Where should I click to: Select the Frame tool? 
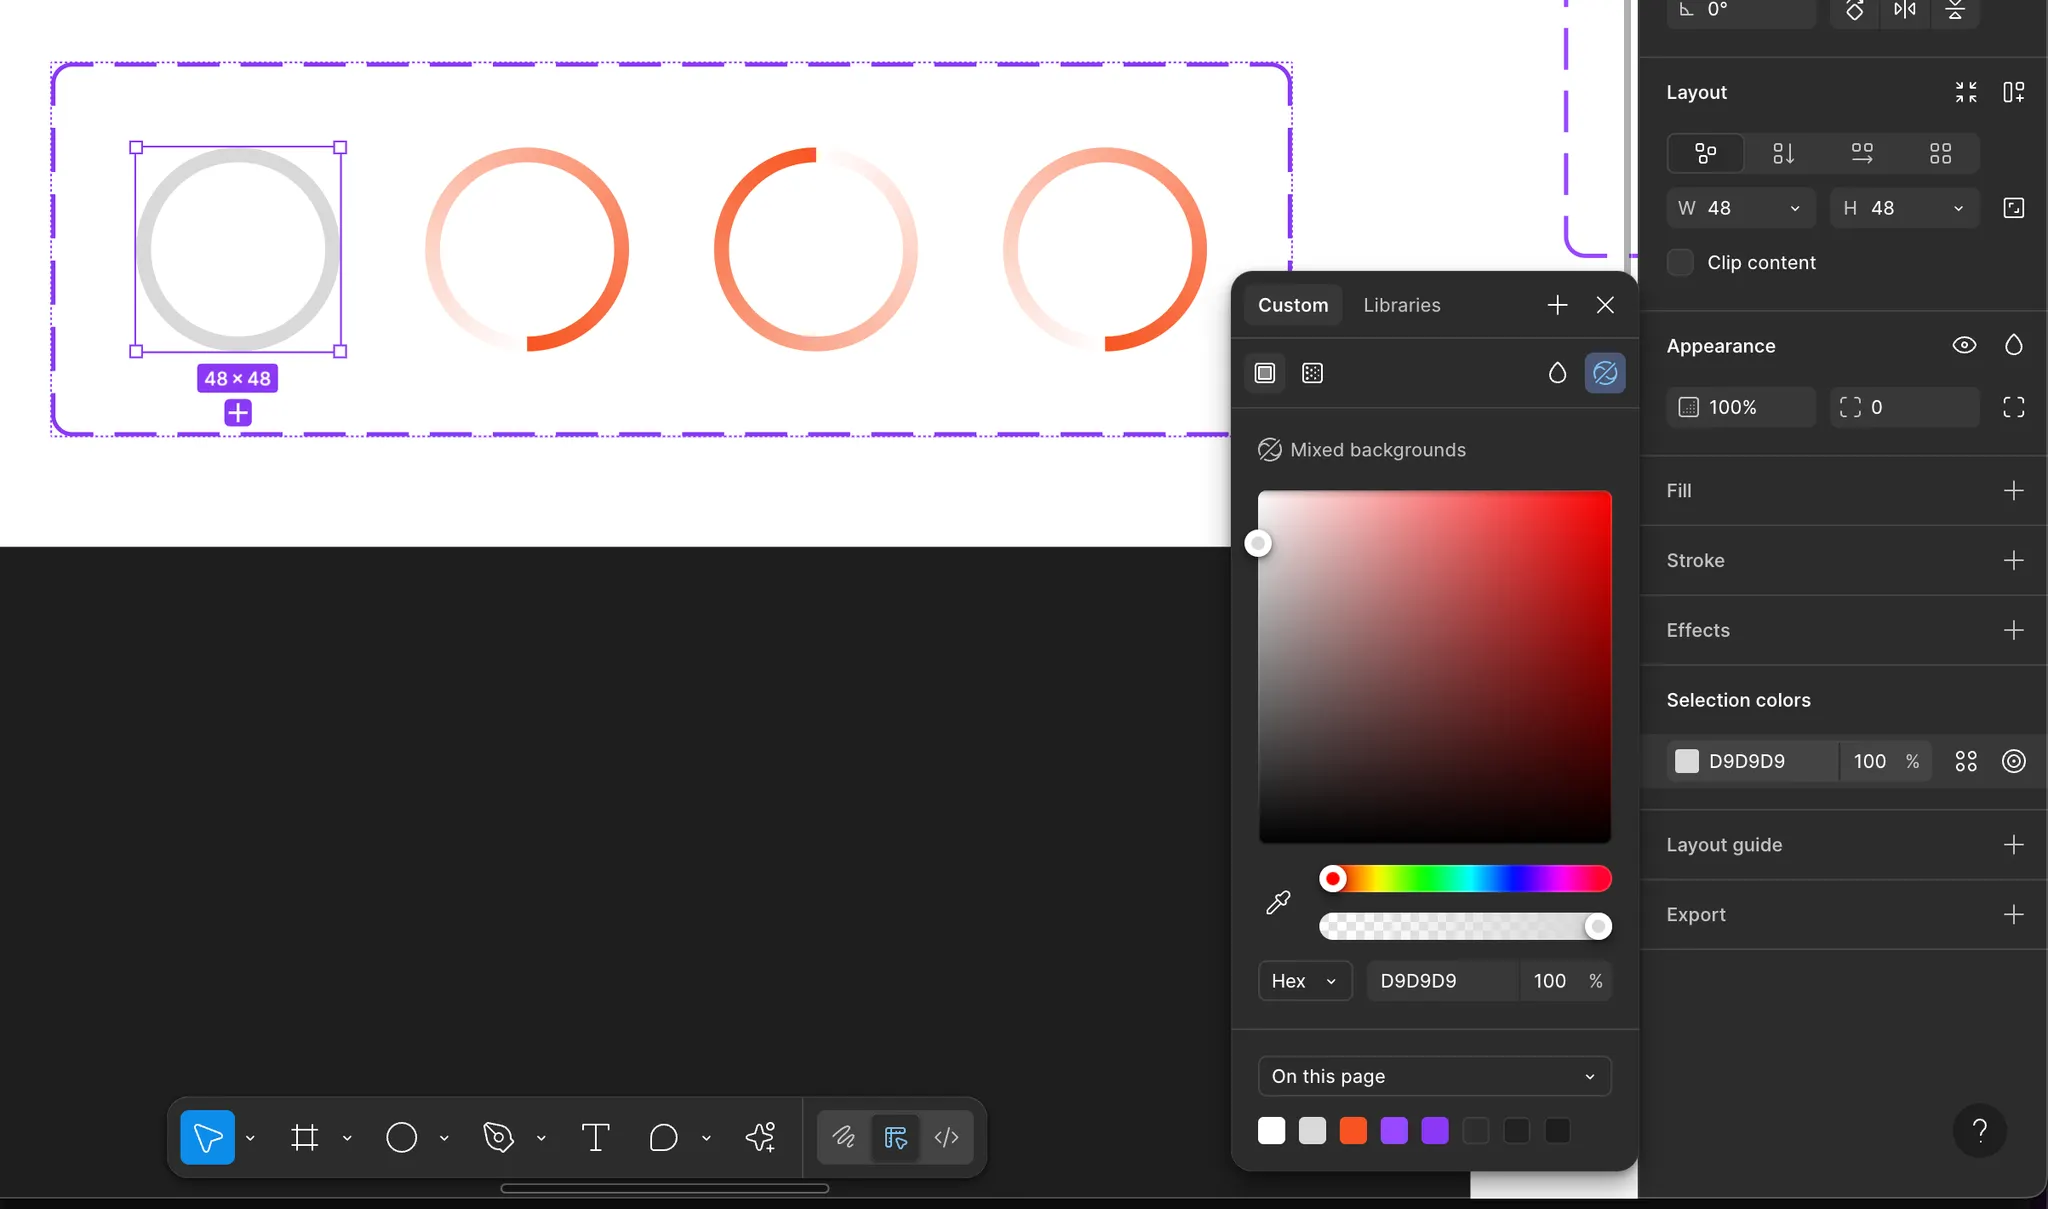pos(304,1137)
